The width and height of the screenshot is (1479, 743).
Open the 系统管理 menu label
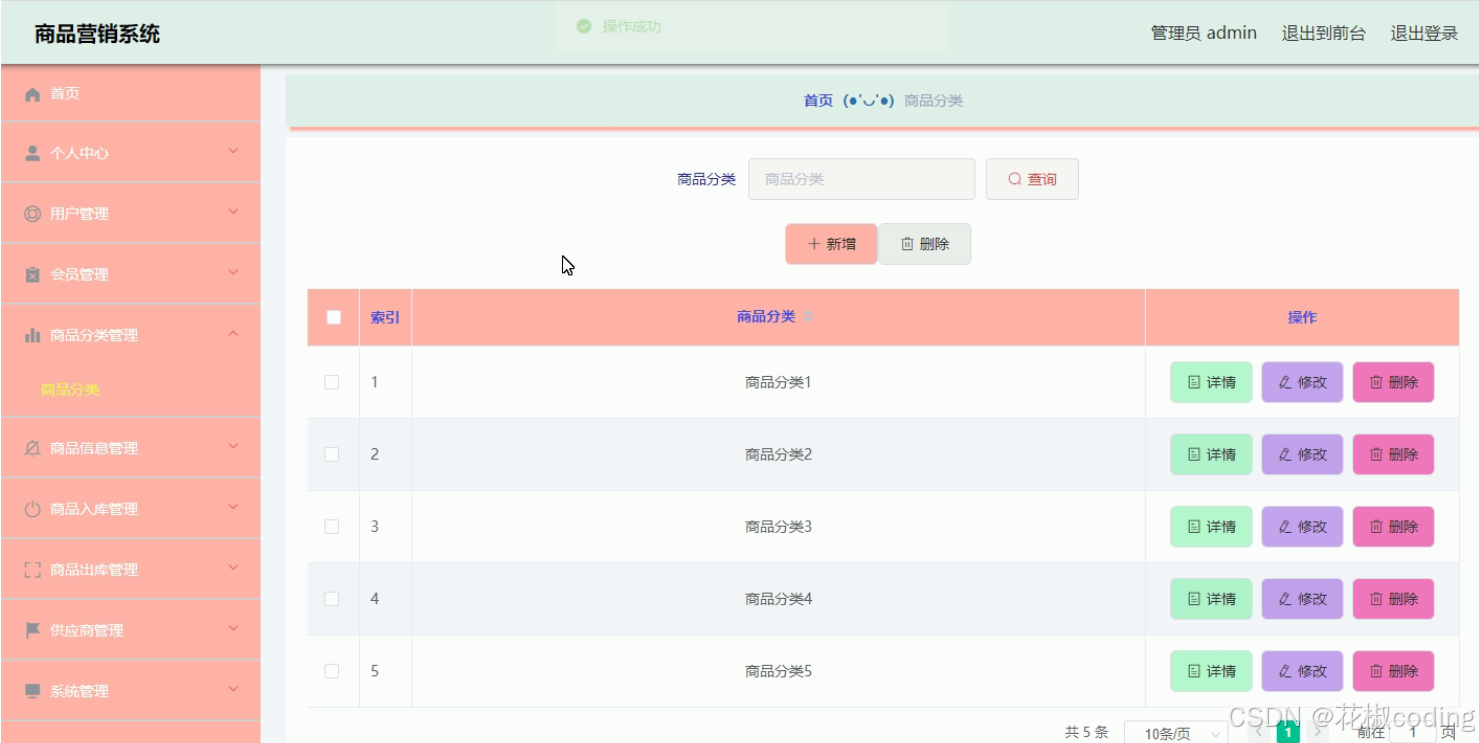point(80,692)
